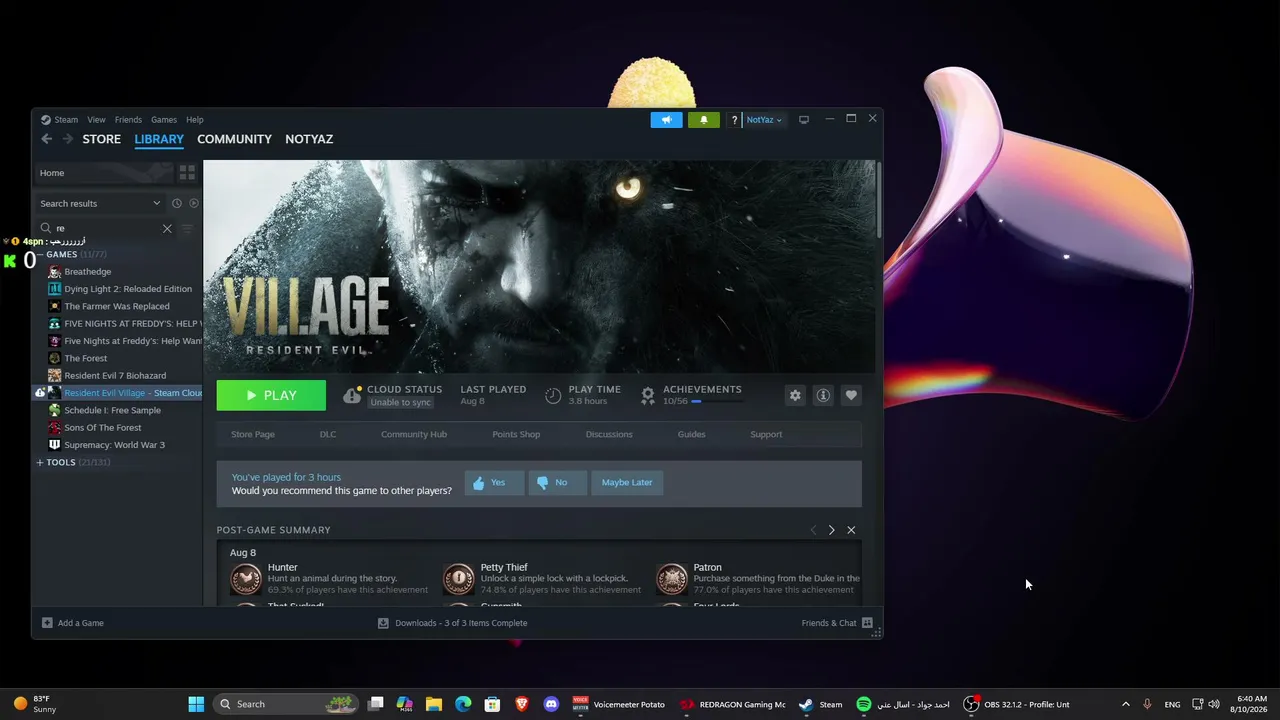This screenshot has width=1280, height=720.
Task: Open the Search results collection dropdown
Action: click(100, 203)
